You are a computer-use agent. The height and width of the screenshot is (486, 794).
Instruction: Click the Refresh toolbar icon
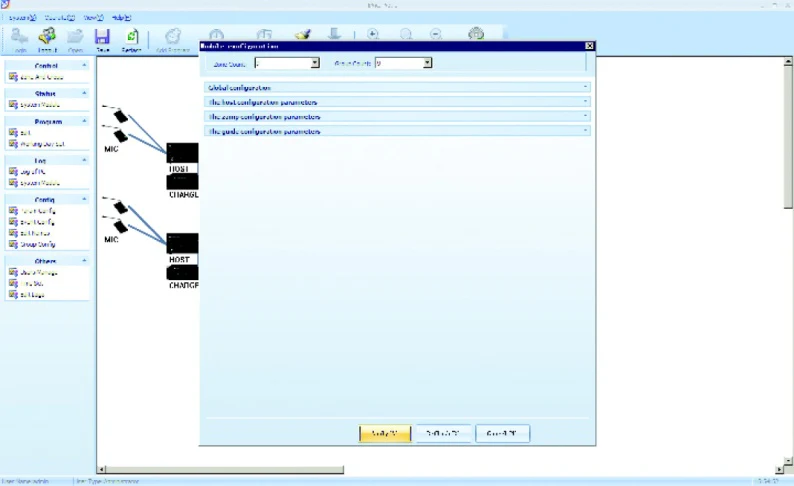(131, 38)
